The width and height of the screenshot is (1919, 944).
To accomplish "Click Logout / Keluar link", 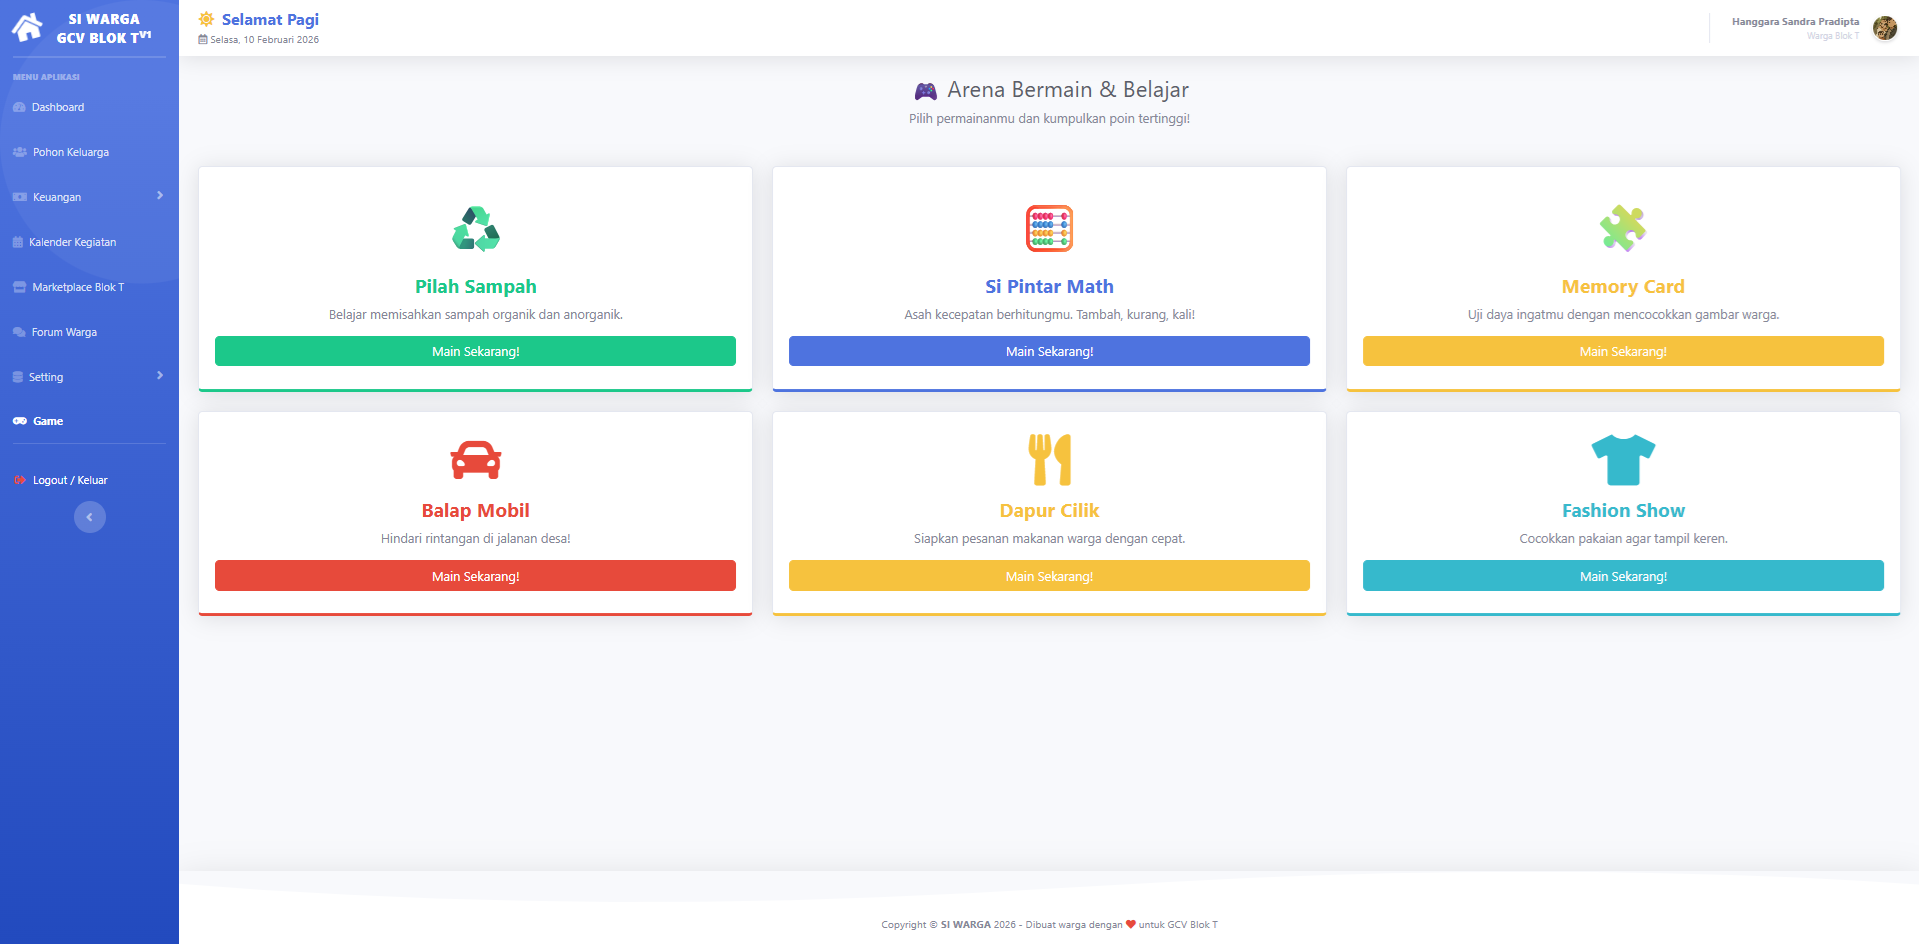I will coord(70,480).
